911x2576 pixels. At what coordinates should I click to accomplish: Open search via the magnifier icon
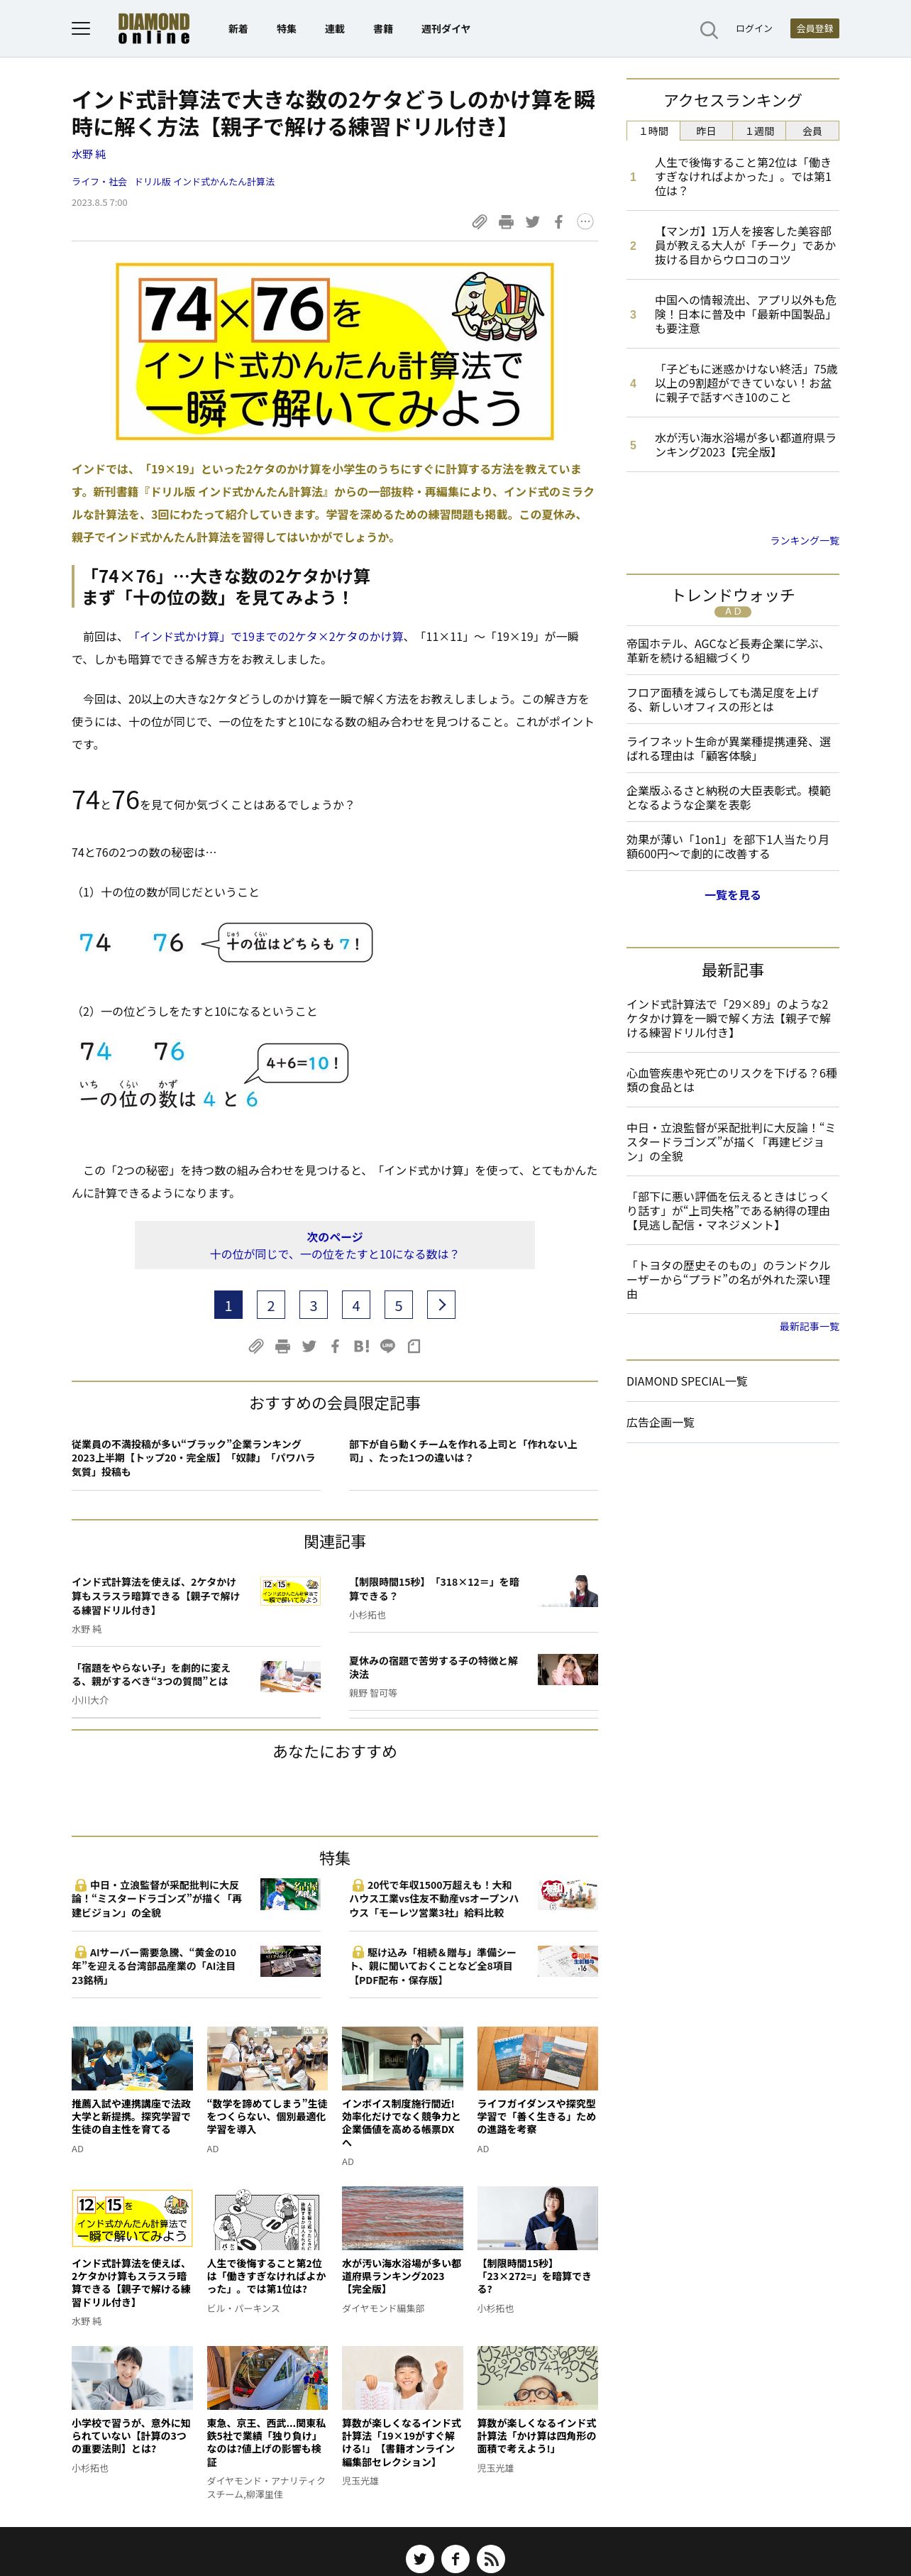(709, 30)
